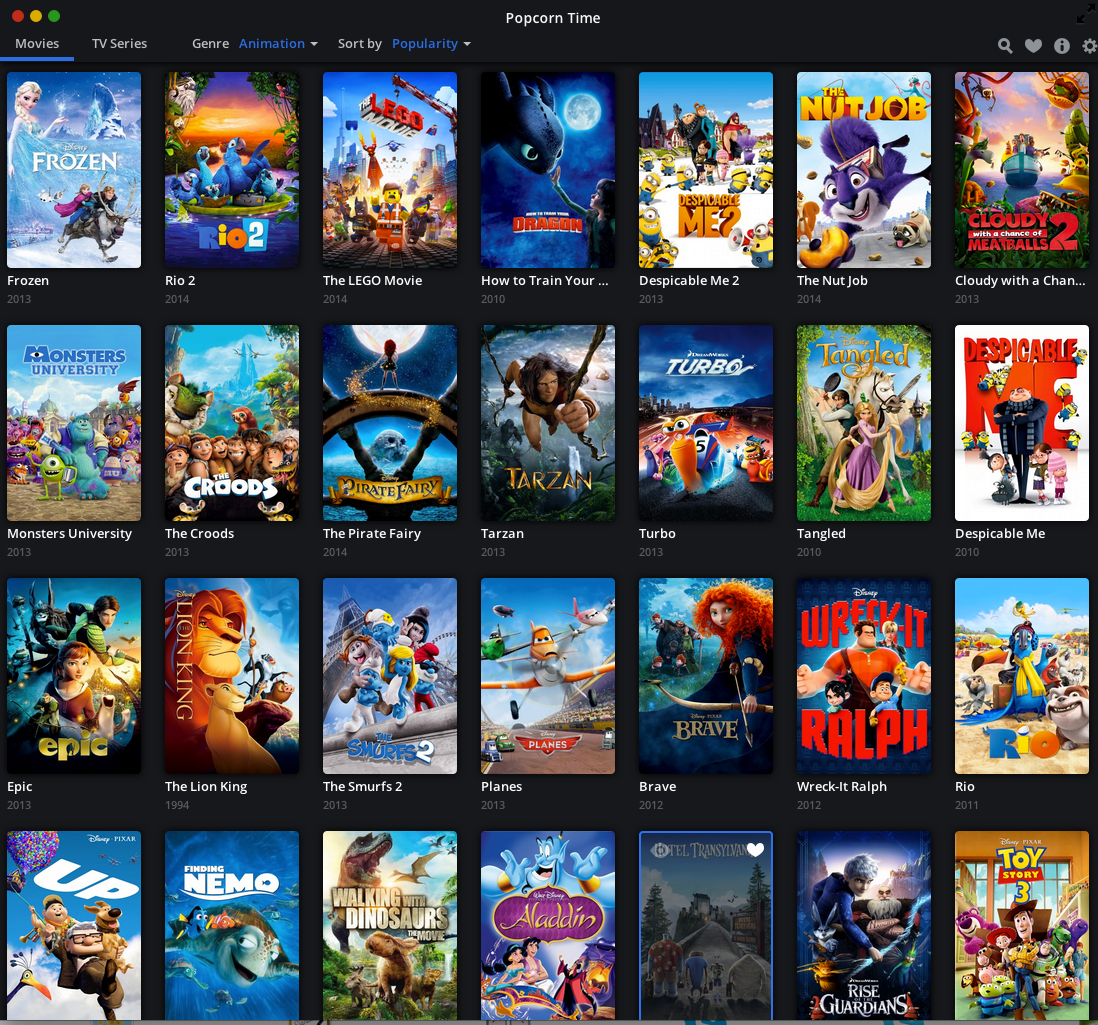
Task: Click the "Planes" title text
Action: tap(501, 787)
